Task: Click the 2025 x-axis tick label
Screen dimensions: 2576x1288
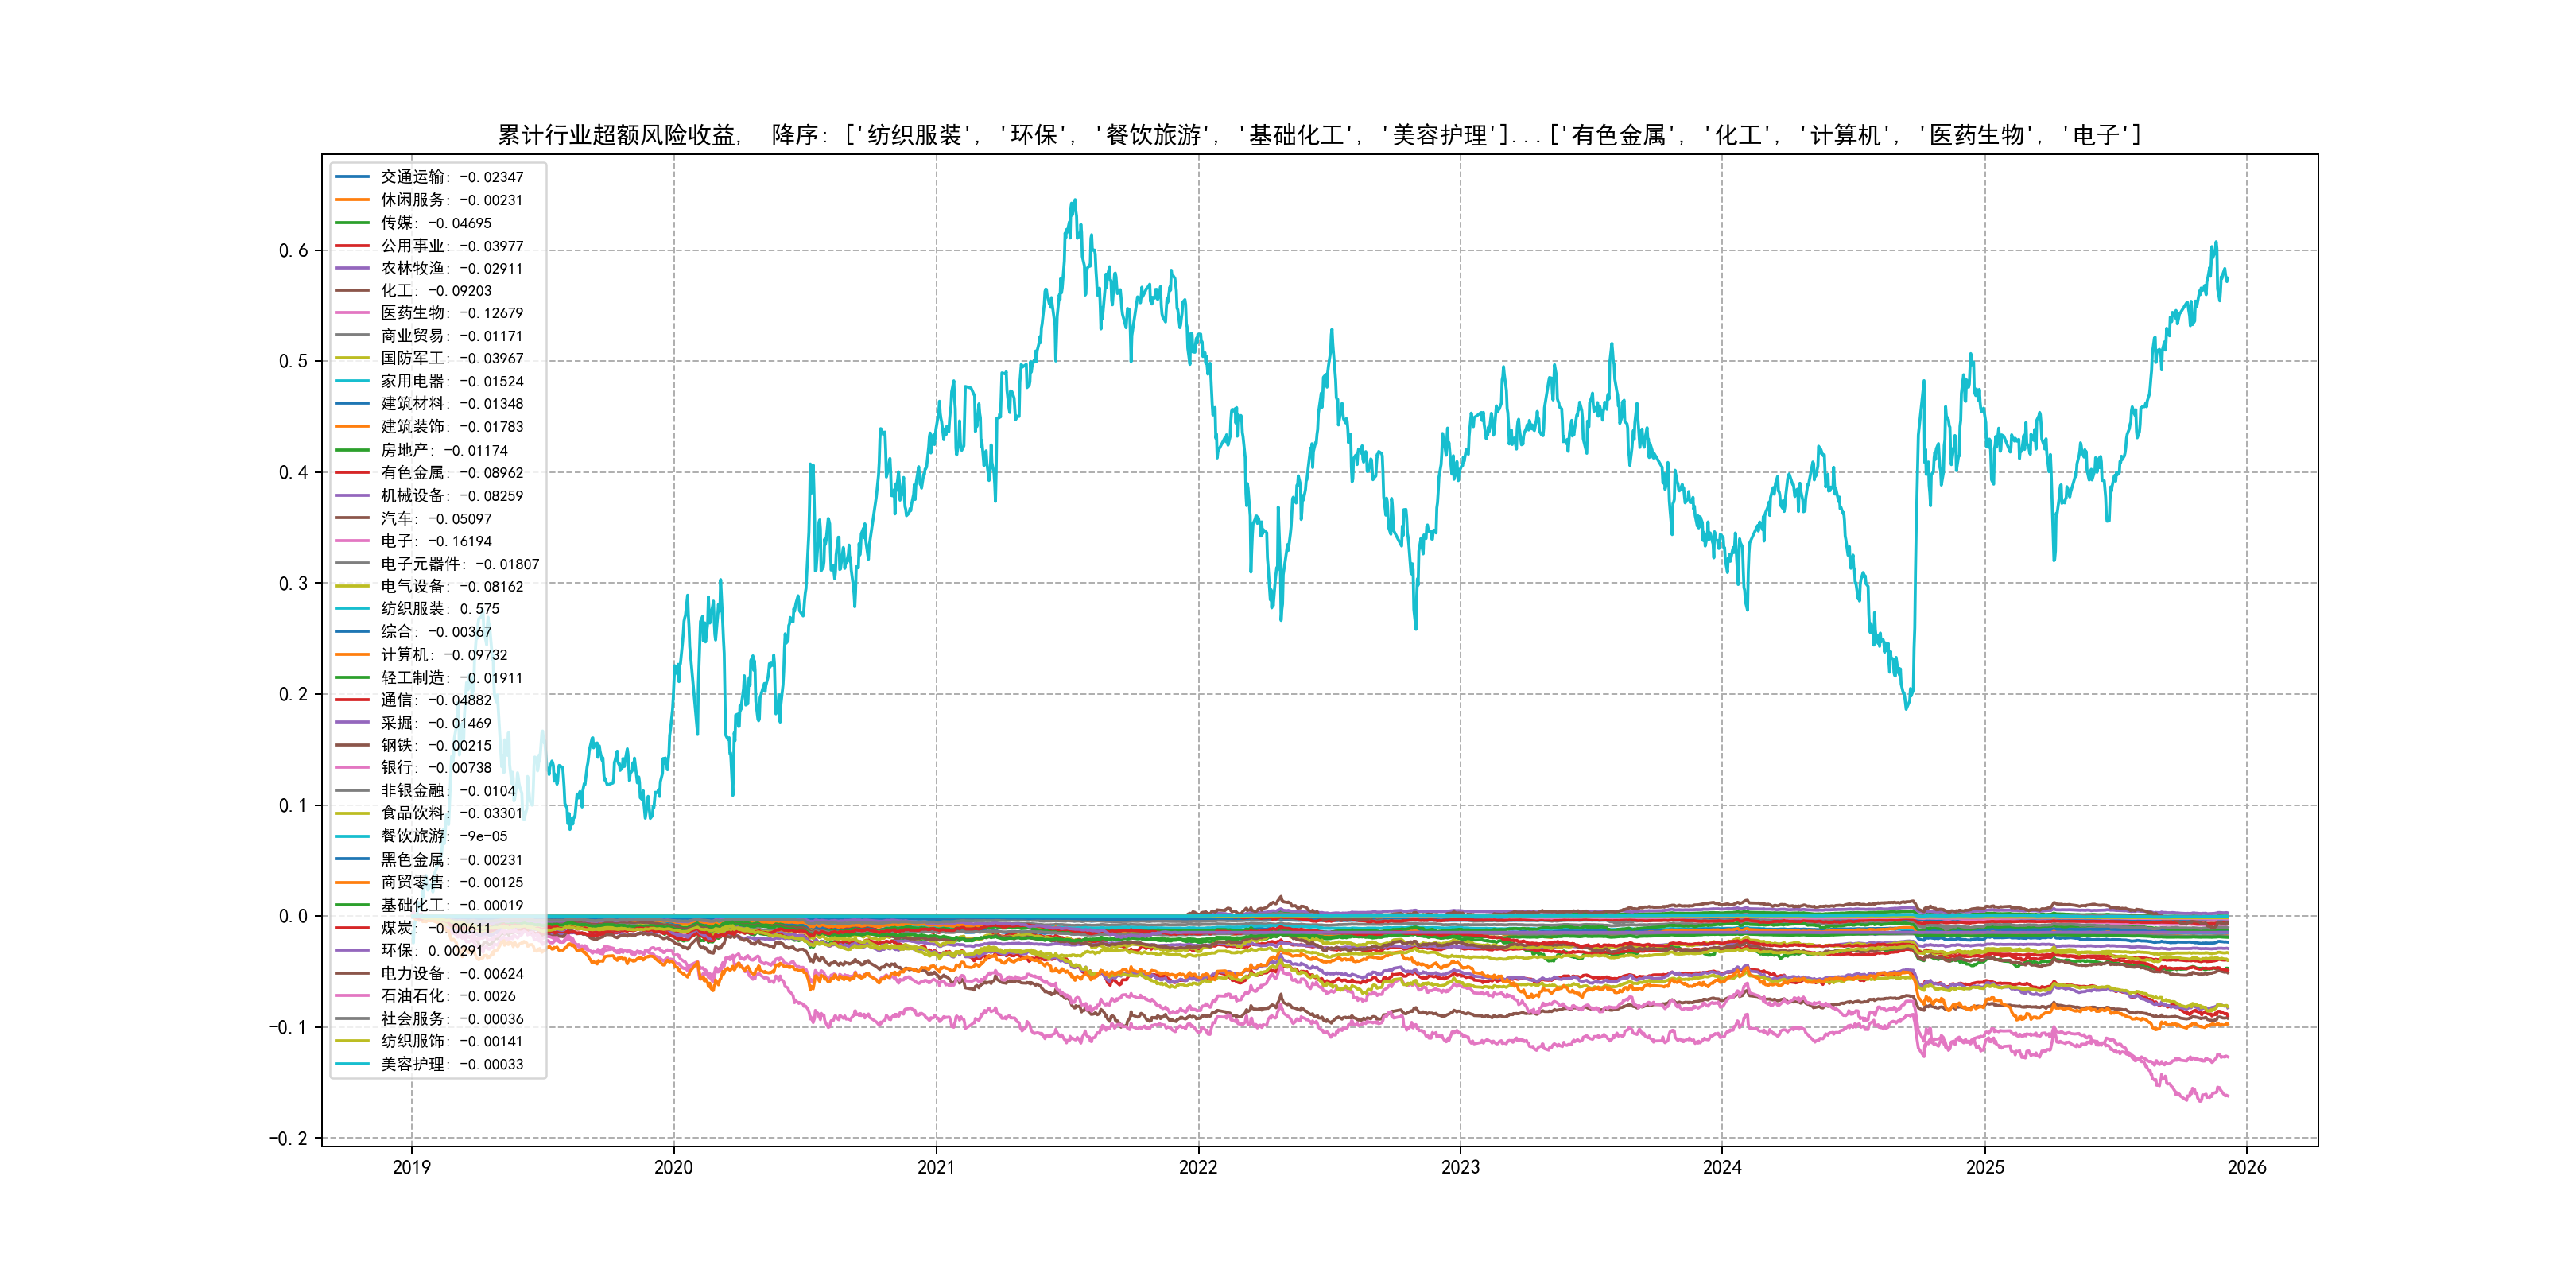Action: click(x=1985, y=1167)
